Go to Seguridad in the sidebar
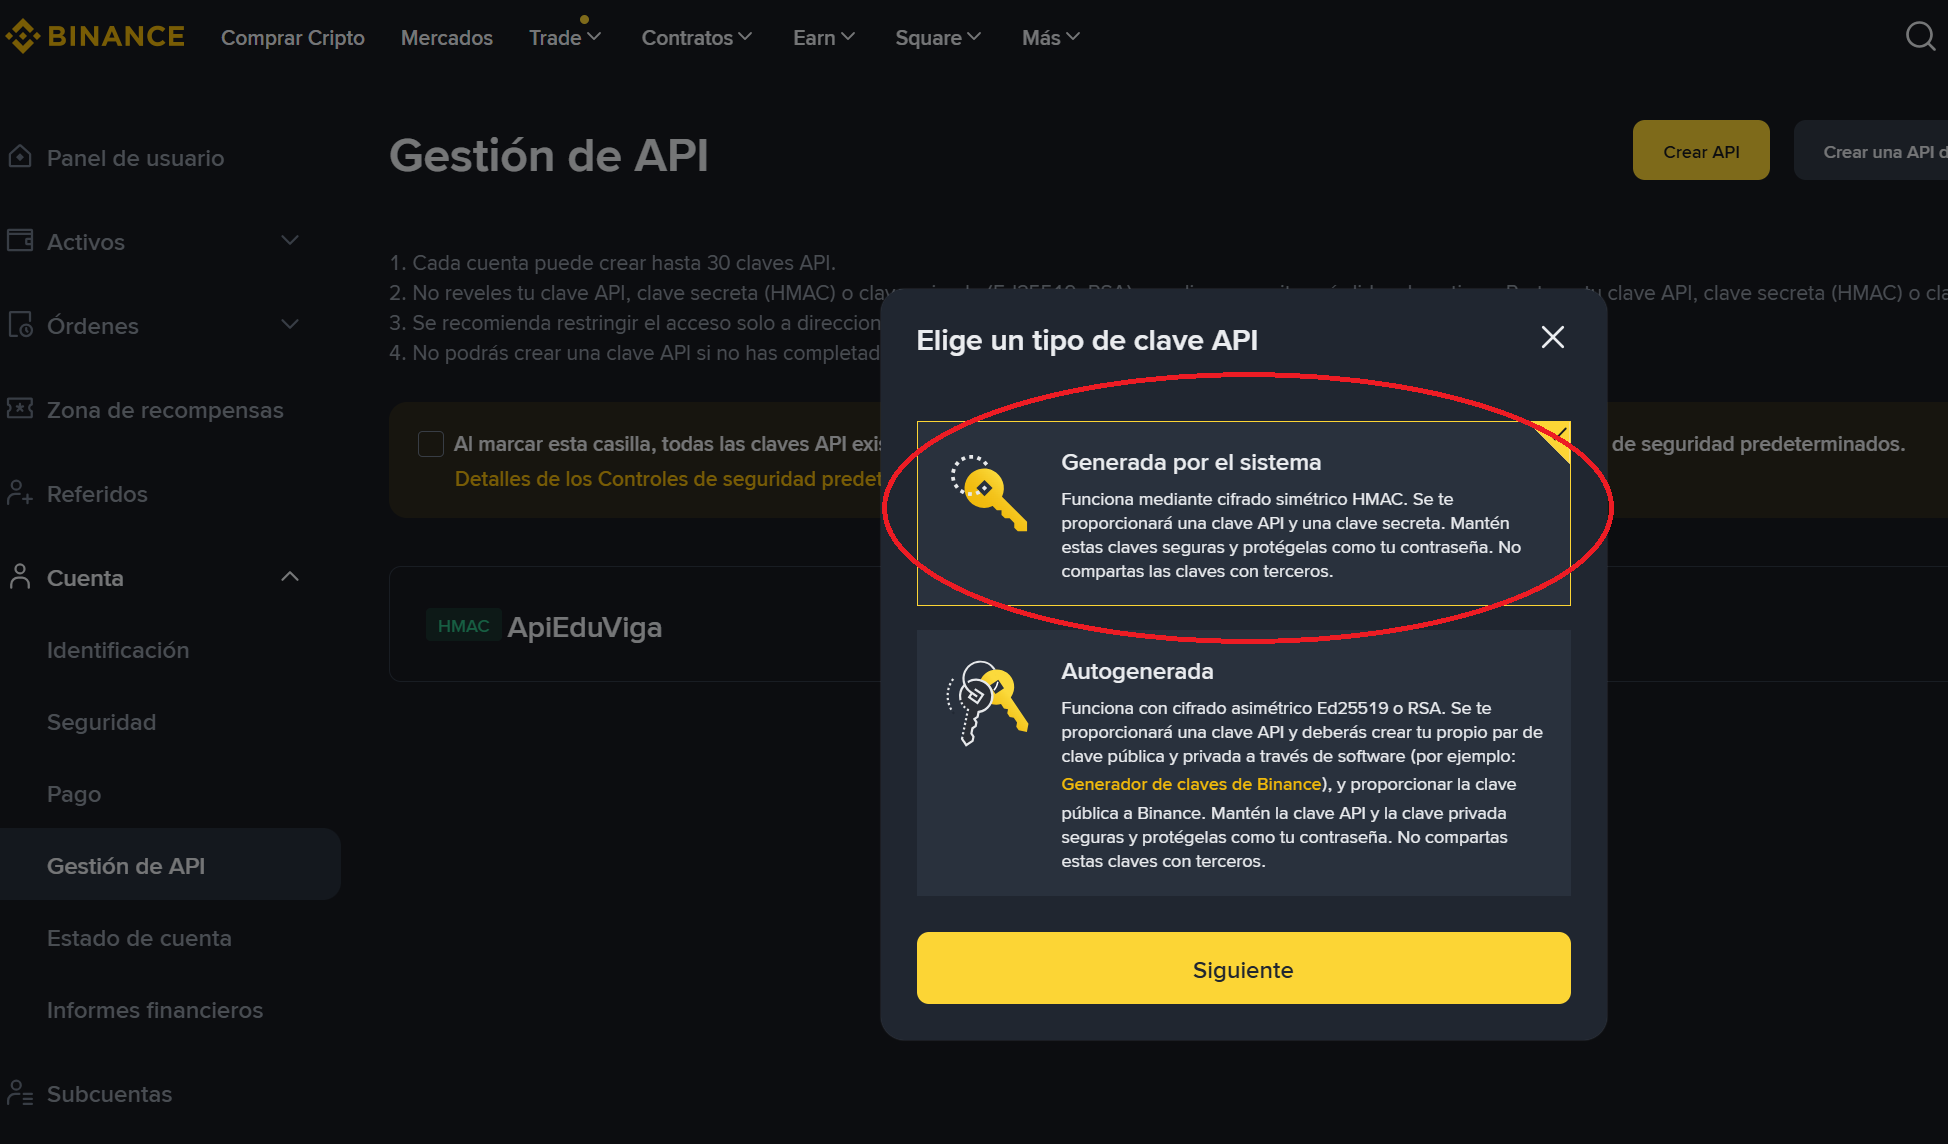This screenshot has height=1144, width=1948. [101, 722]
